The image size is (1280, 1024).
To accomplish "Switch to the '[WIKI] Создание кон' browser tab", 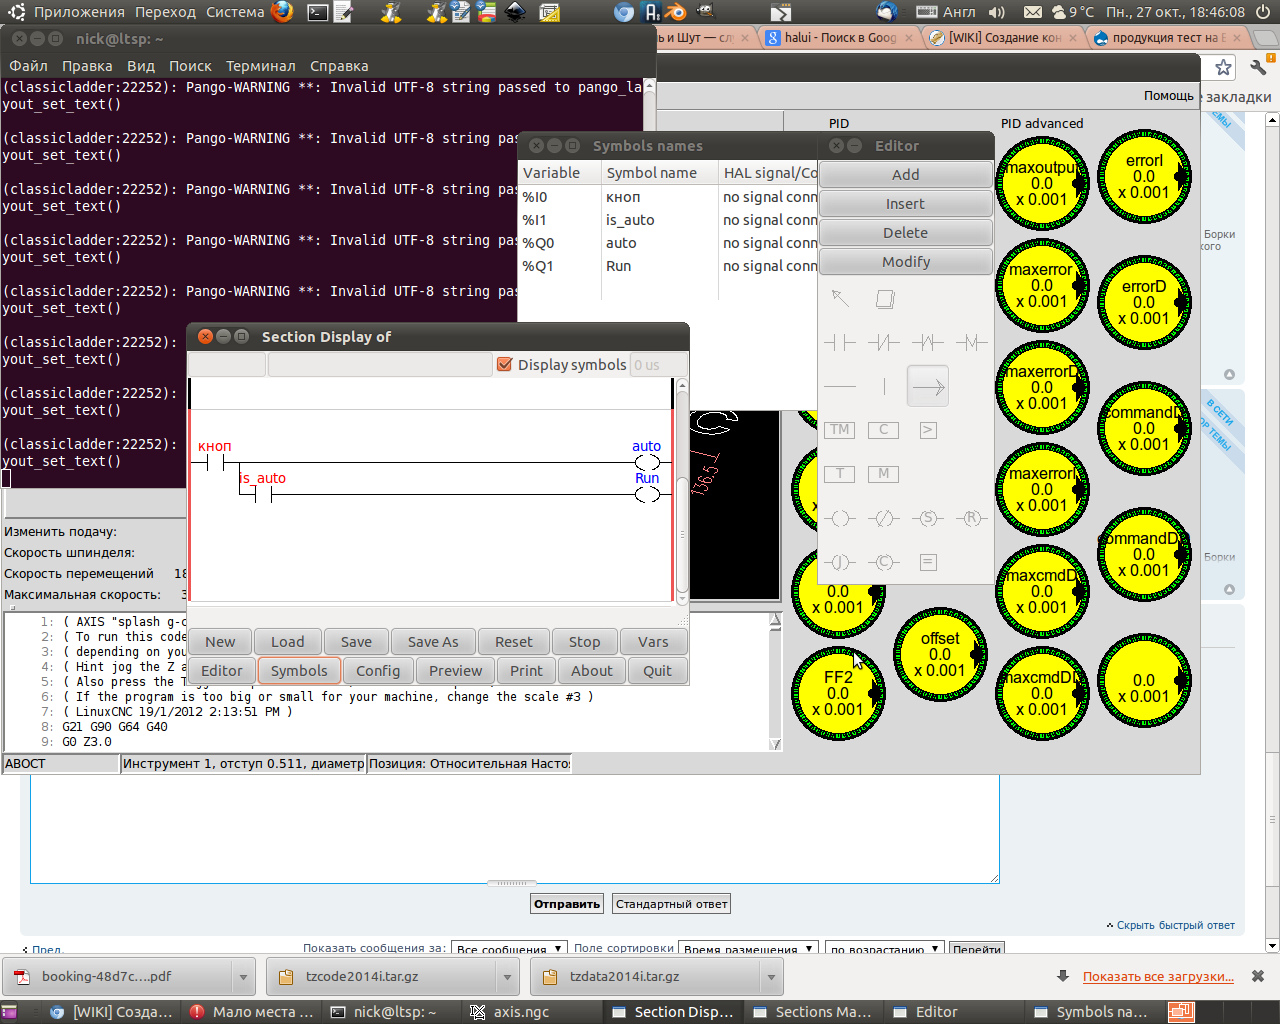I will [1004, 38].
